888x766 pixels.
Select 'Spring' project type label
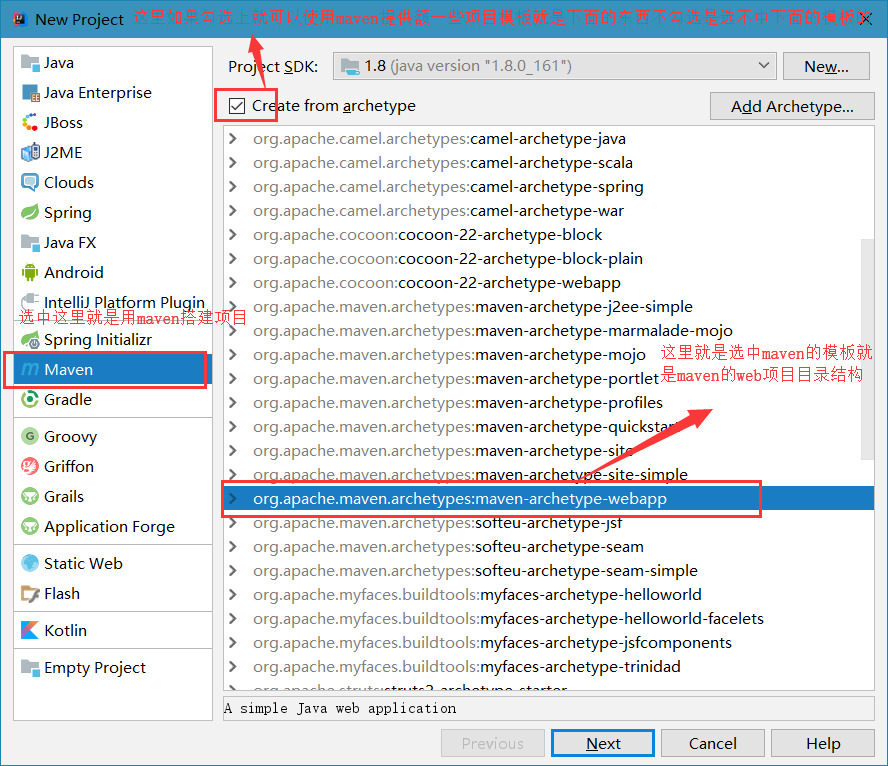[x=68, y=213]
